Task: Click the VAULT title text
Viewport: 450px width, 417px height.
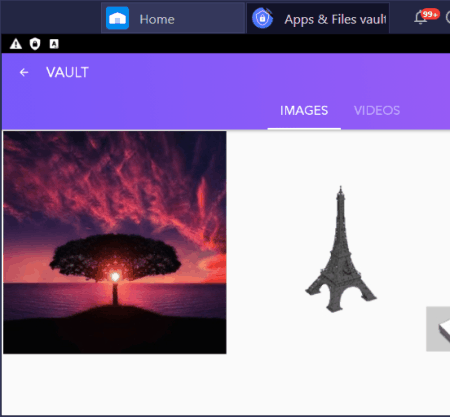Action: pyautogui.click(x=67, y=72)
